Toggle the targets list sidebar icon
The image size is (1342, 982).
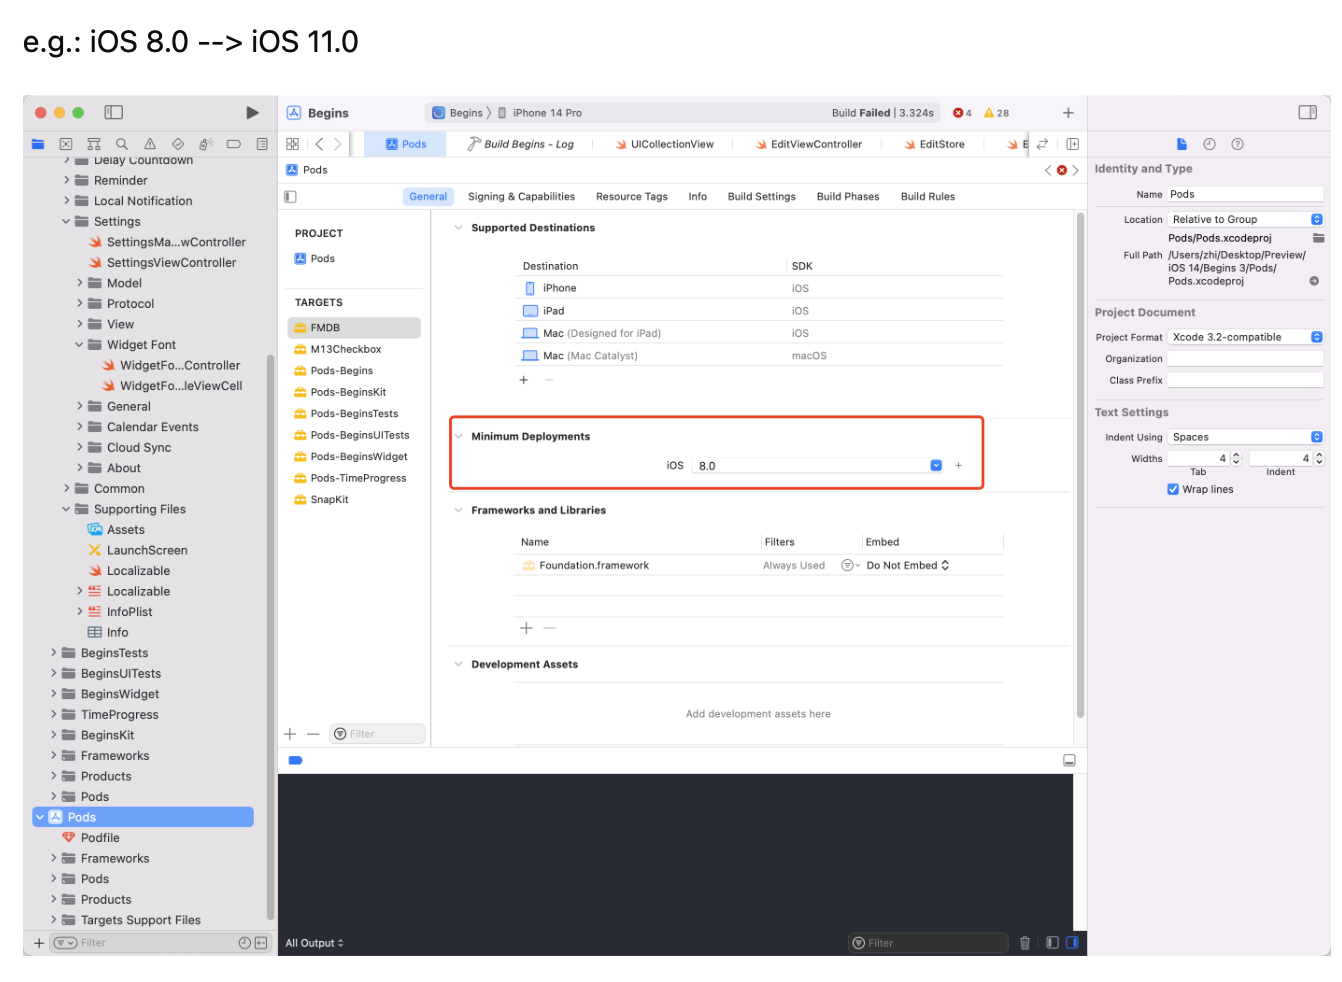pyautogui.click(x=290, y=197)
